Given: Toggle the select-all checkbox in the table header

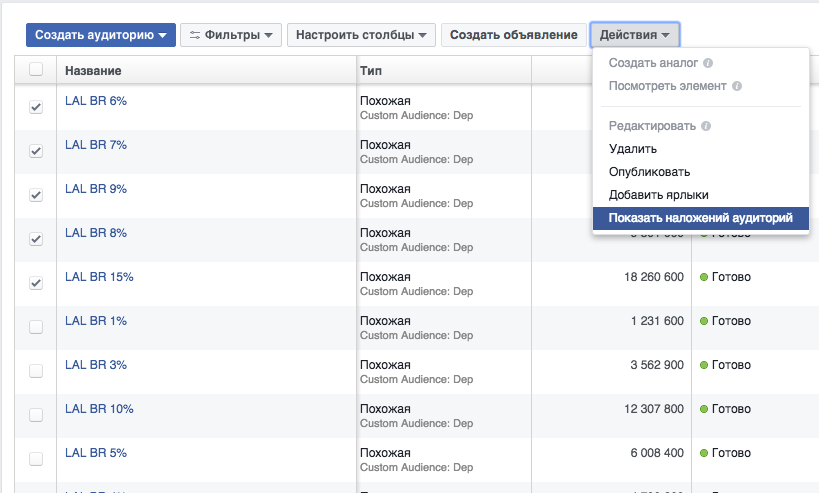Looking at the screenshot, I should (36, 70).
